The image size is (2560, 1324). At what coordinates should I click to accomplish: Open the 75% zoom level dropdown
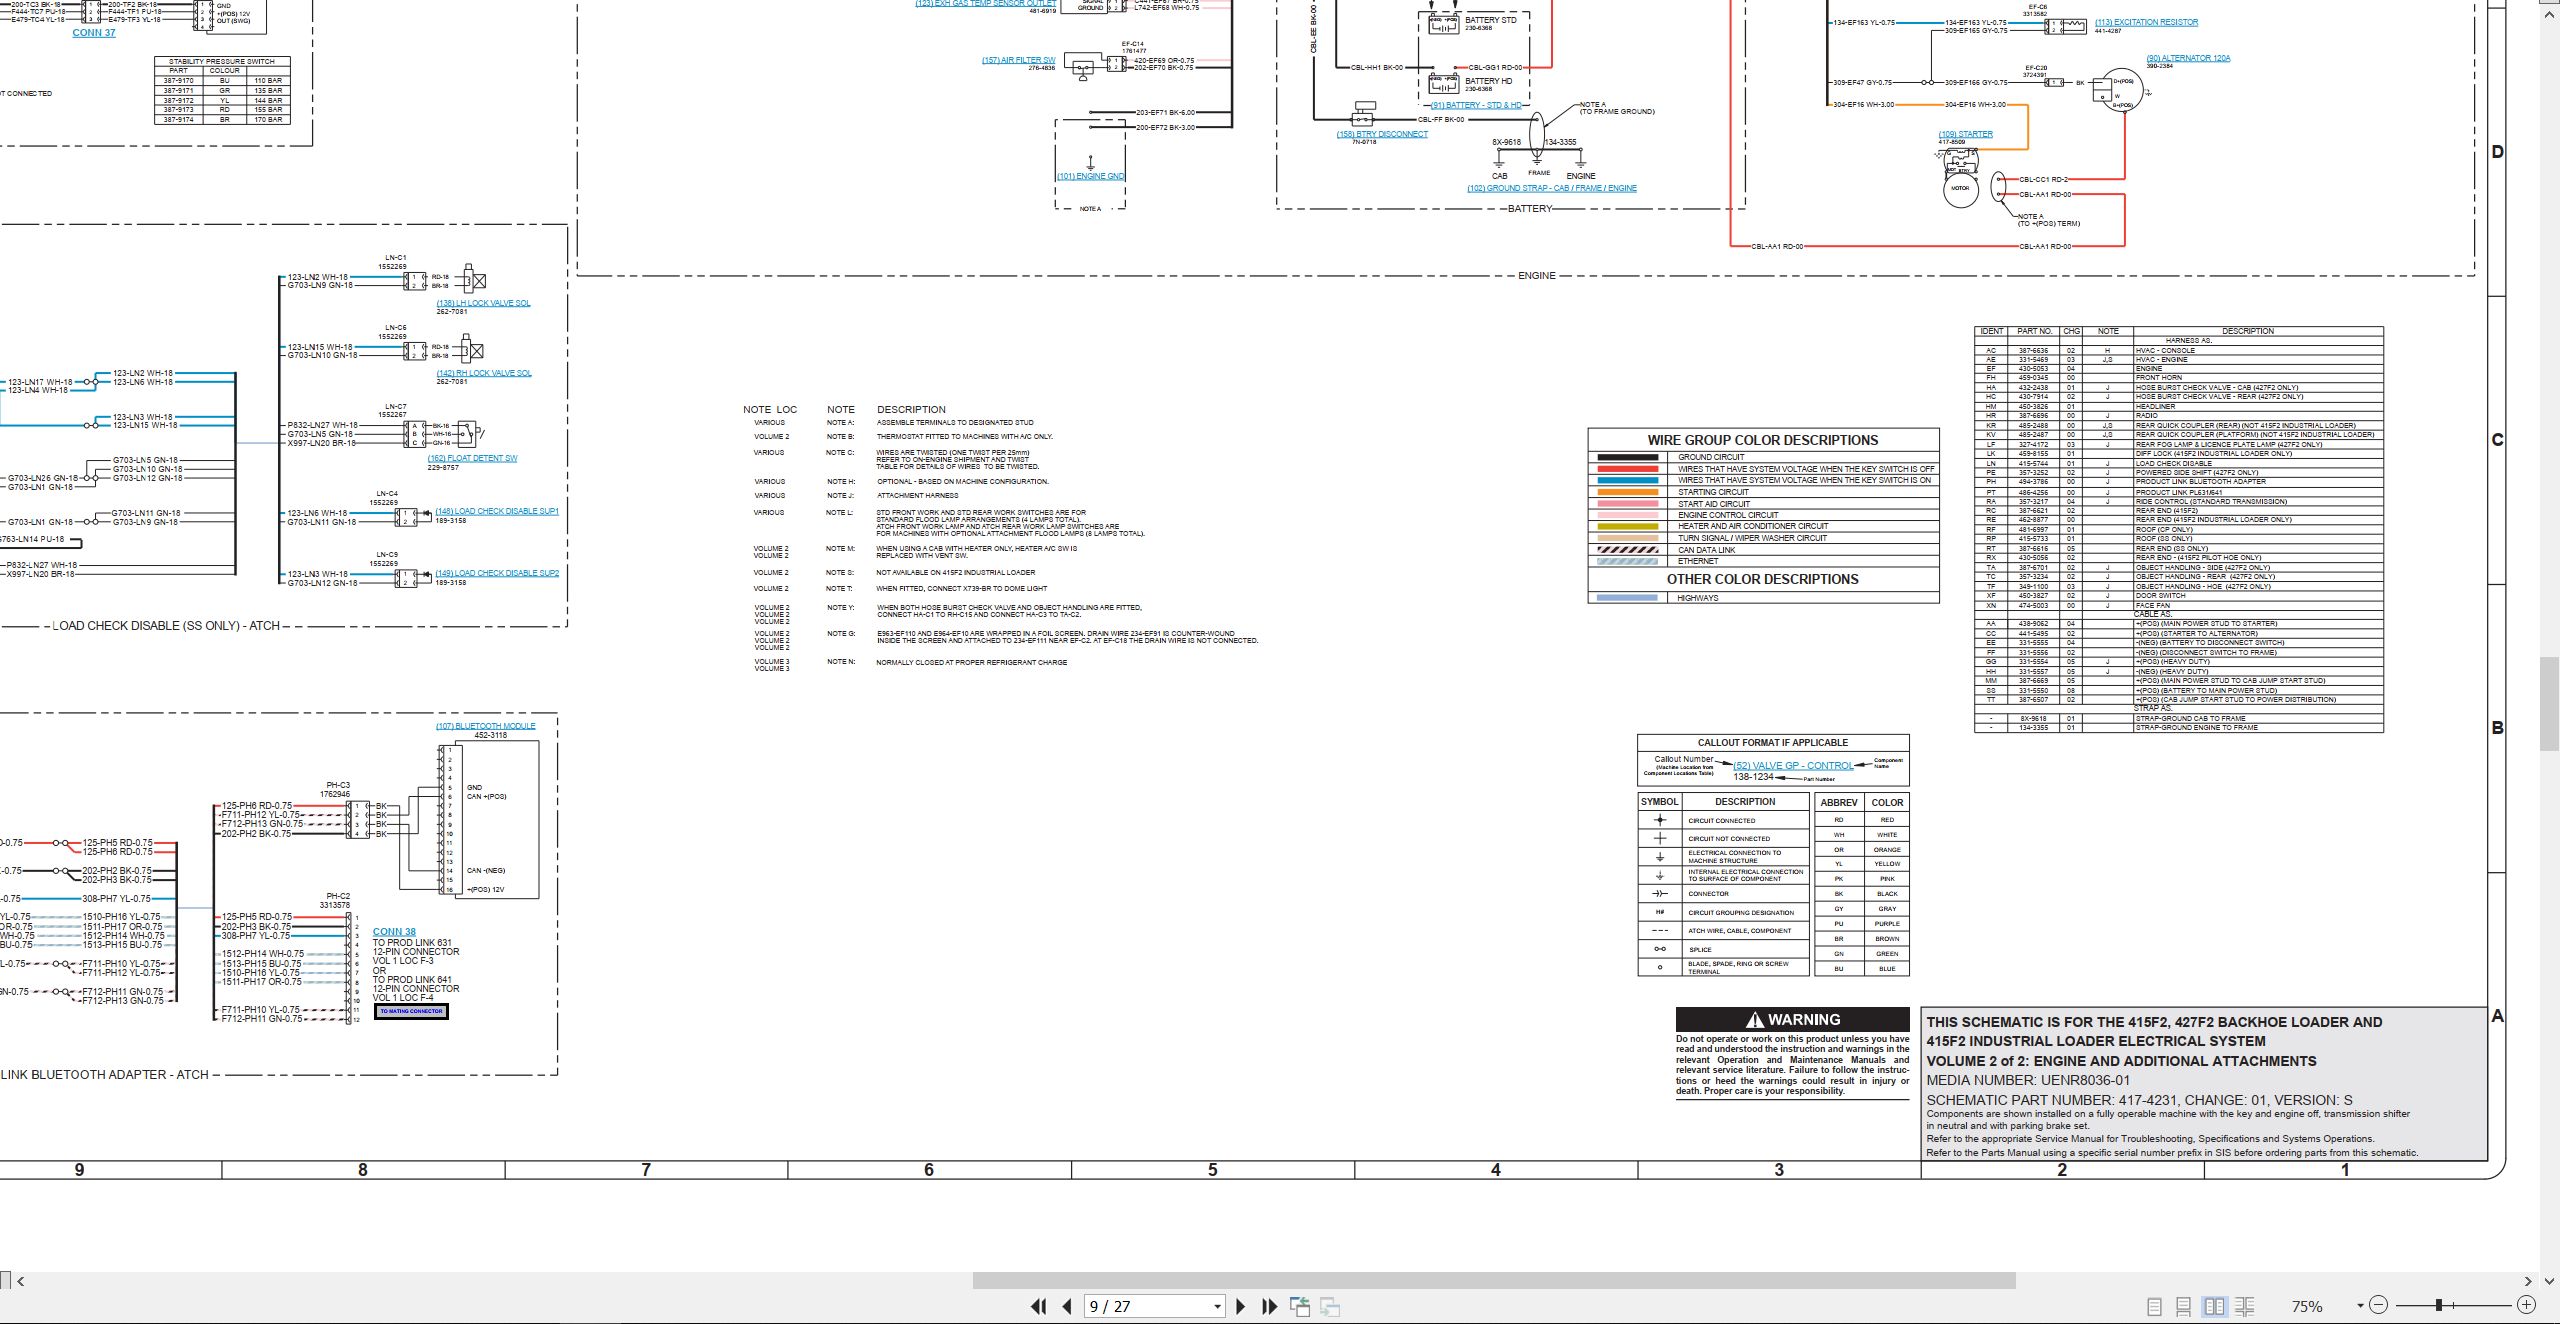2360,1306
